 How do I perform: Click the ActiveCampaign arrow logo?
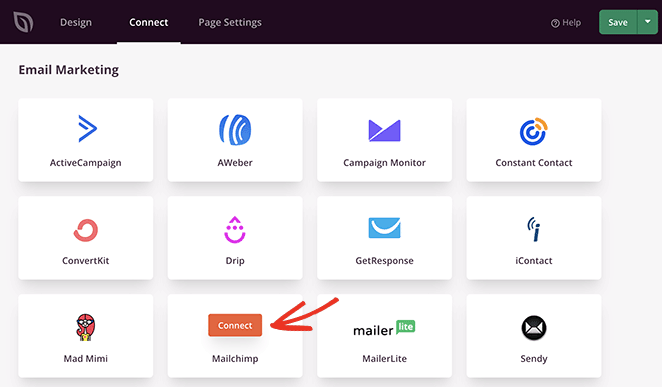pyautogui.click(x=87, y=128)
